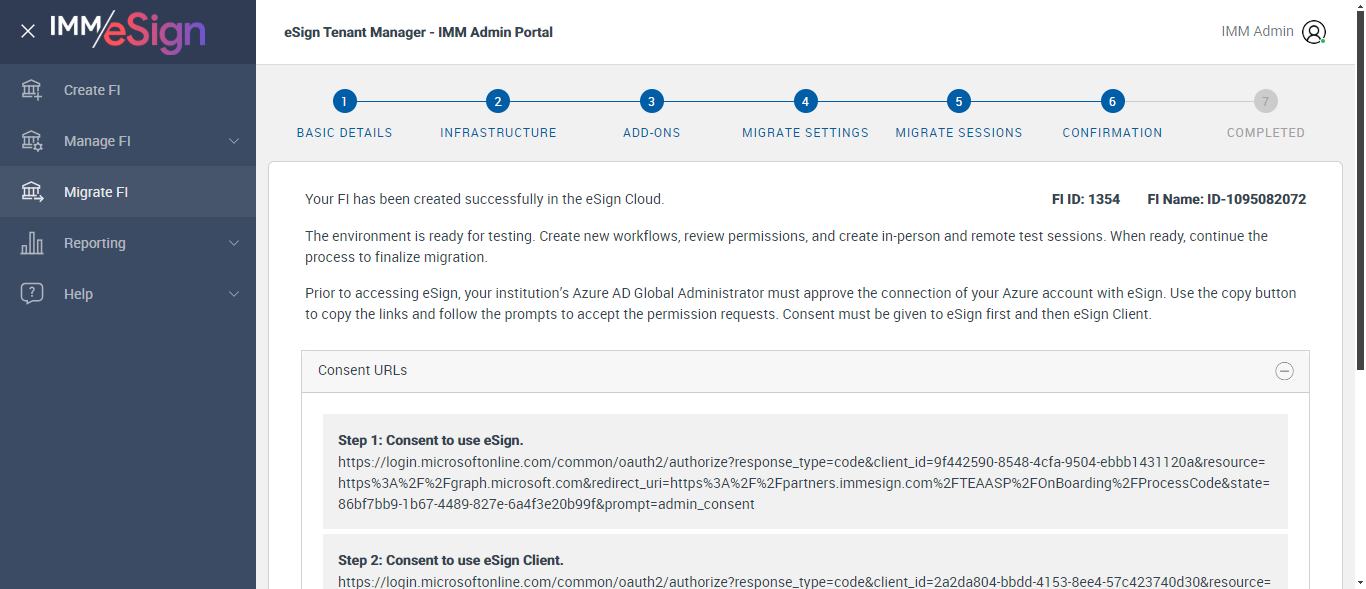The height and width of the screenshot is (589, 1366).
Task: Close the sidebar with the X icon
Action: [28, 31]
